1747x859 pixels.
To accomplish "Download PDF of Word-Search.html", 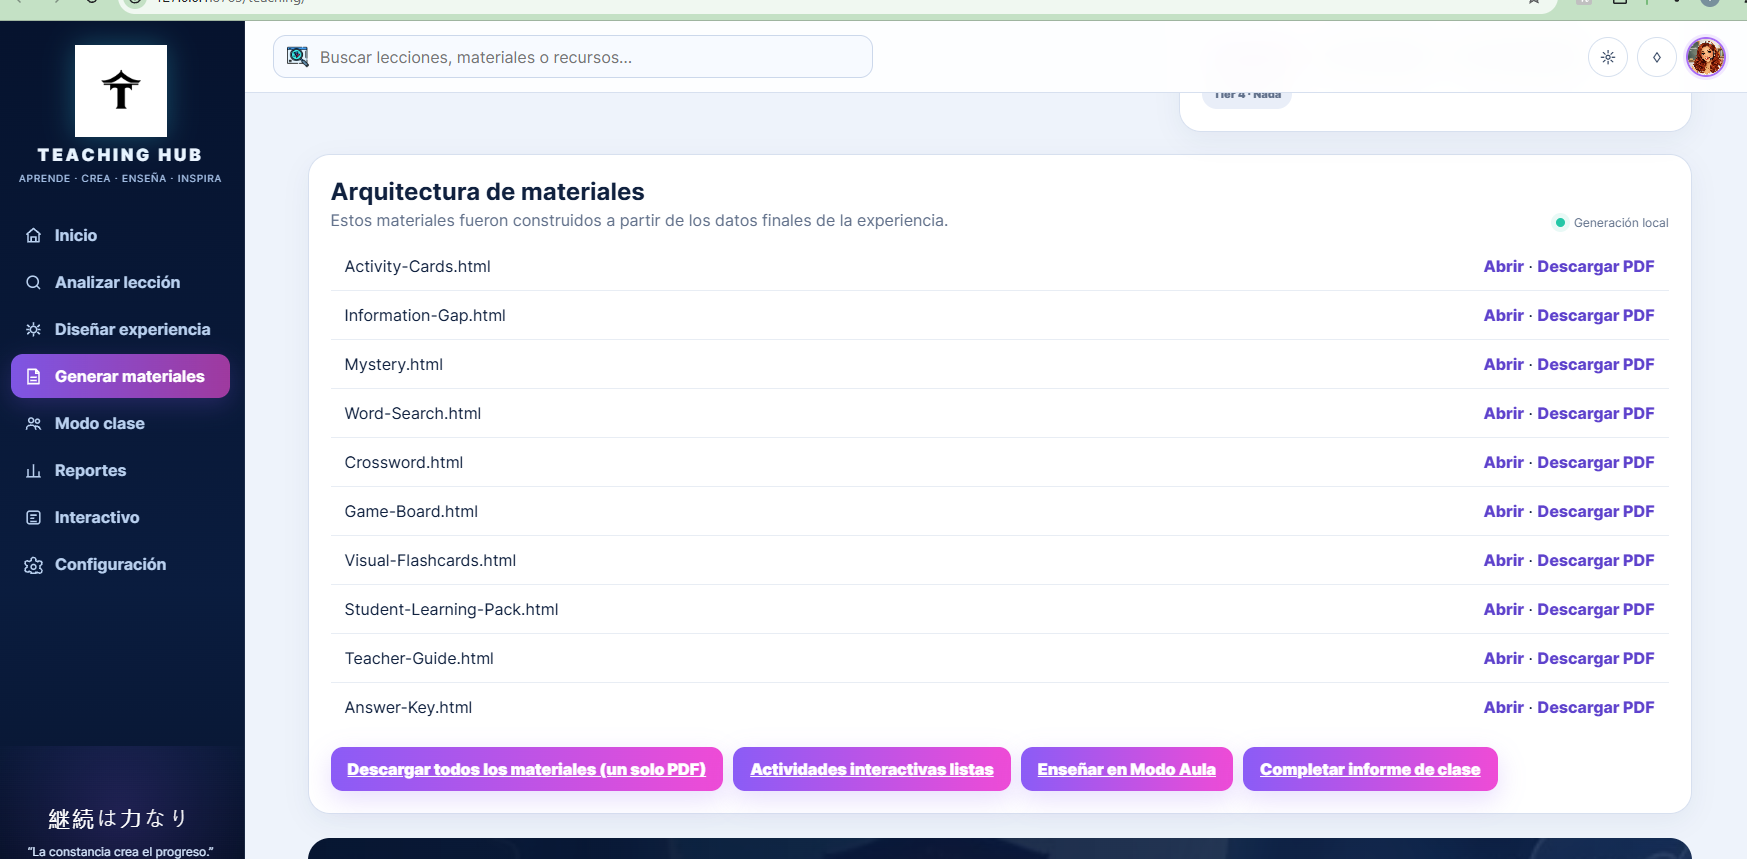I will (x=1596, y=413).
